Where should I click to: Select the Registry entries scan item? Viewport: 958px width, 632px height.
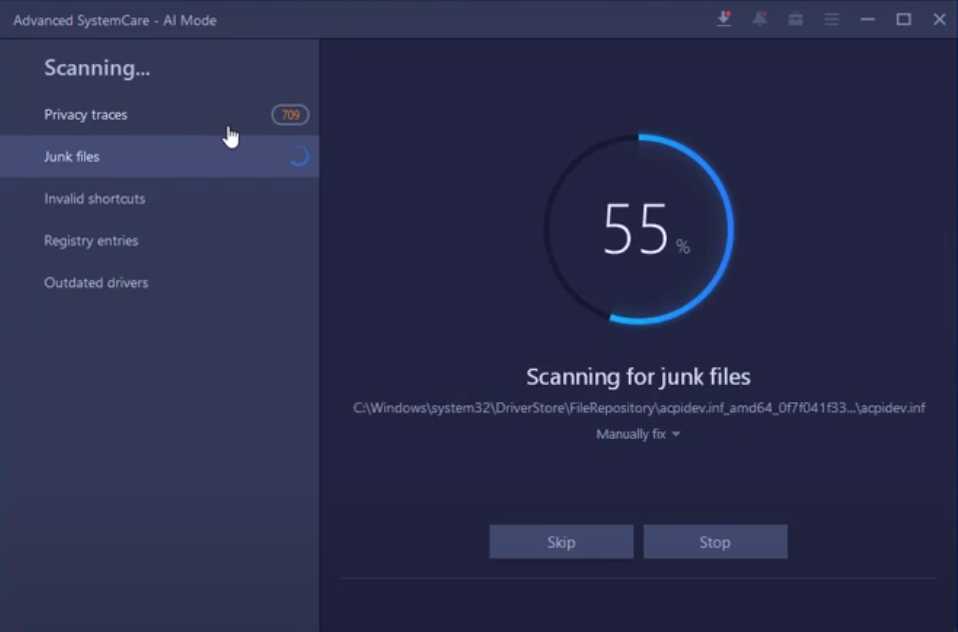[159, 241]
